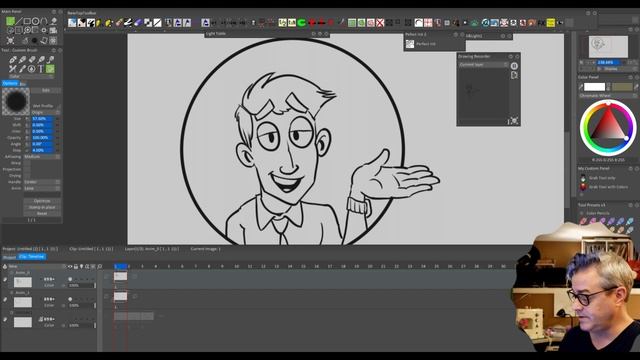Click the Edit brush button

[x=46, y=90]
